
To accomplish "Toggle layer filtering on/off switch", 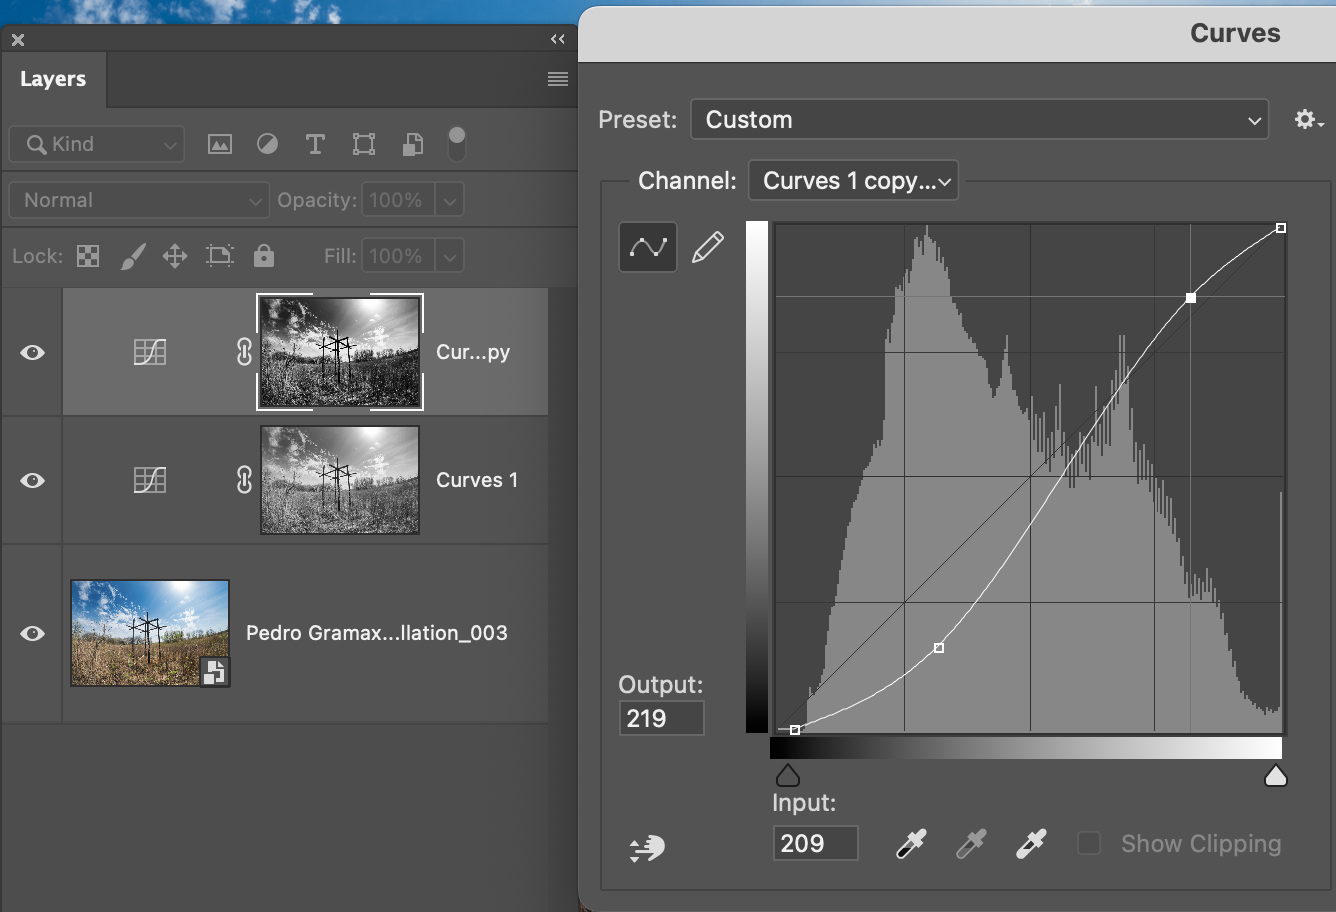I will (x=456, y=143).
